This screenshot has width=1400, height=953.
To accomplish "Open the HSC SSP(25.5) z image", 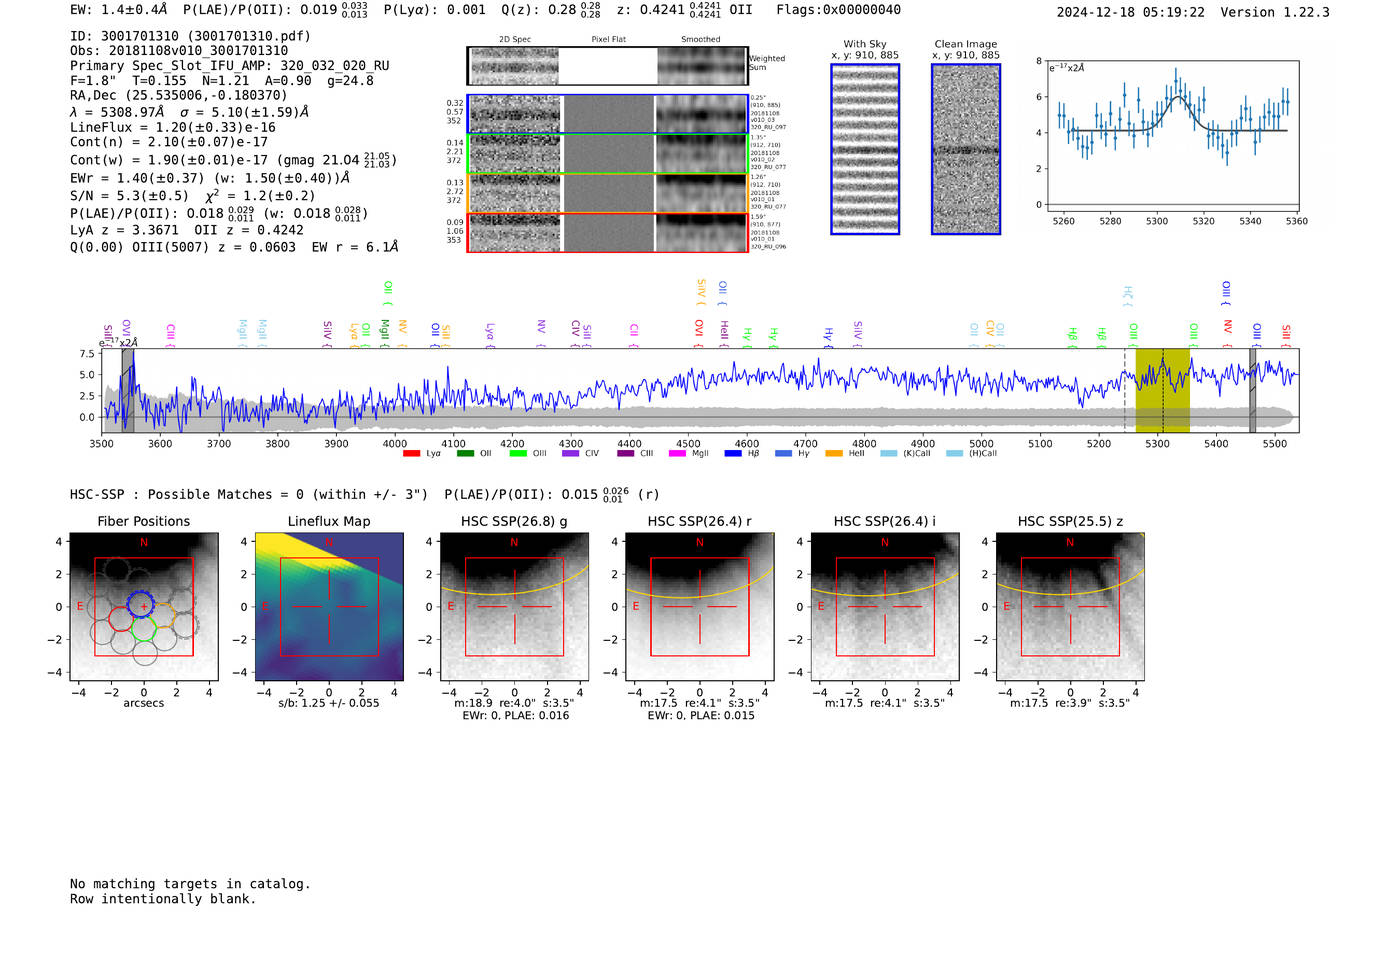I will pos(1070,606).
